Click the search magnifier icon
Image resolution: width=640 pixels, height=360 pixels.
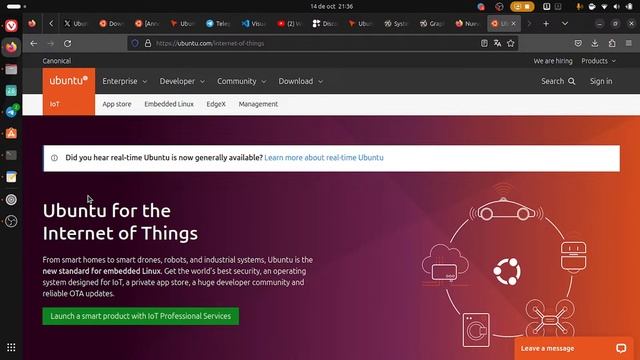point(572,81)
